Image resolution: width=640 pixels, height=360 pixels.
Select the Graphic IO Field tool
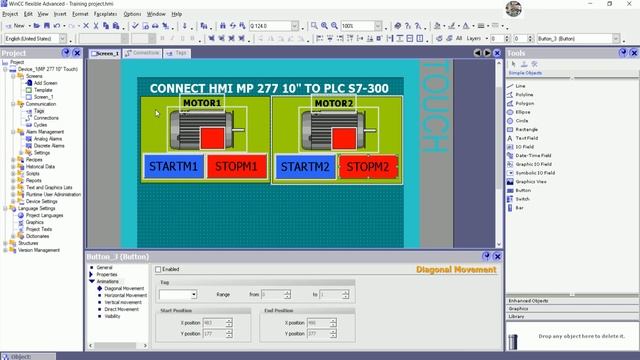click(x=533, y=164)
